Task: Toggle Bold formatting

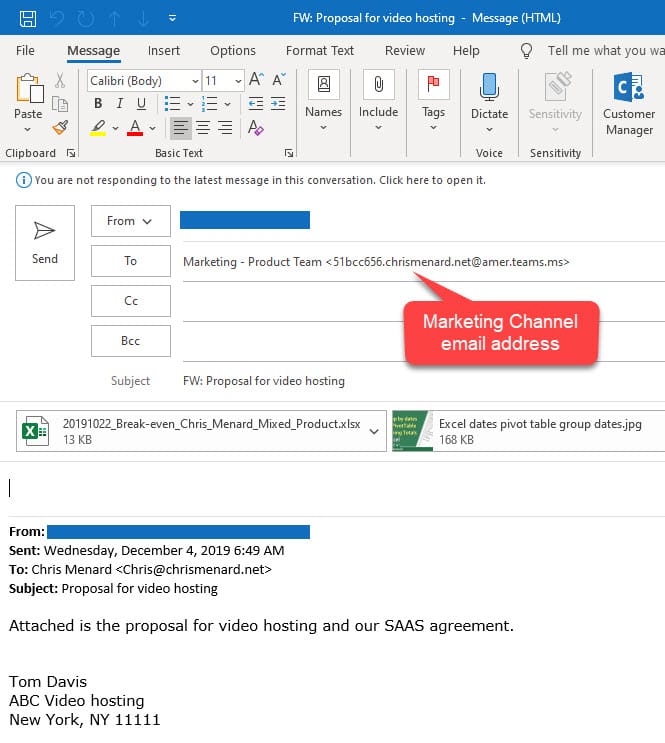Action: point(98,103)
